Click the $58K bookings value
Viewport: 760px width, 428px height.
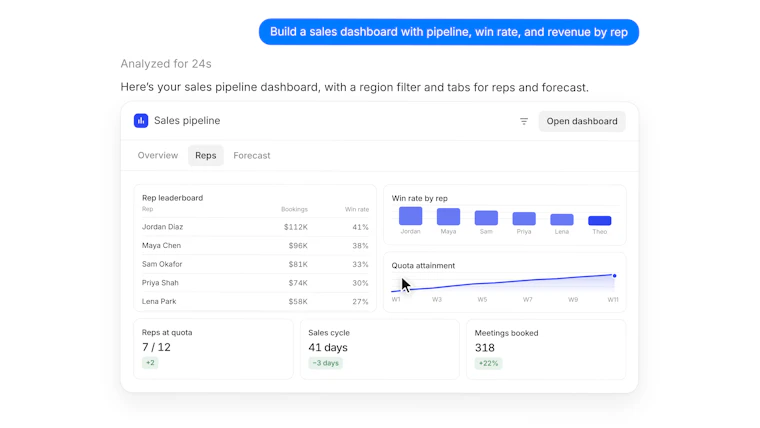[298, 301]
